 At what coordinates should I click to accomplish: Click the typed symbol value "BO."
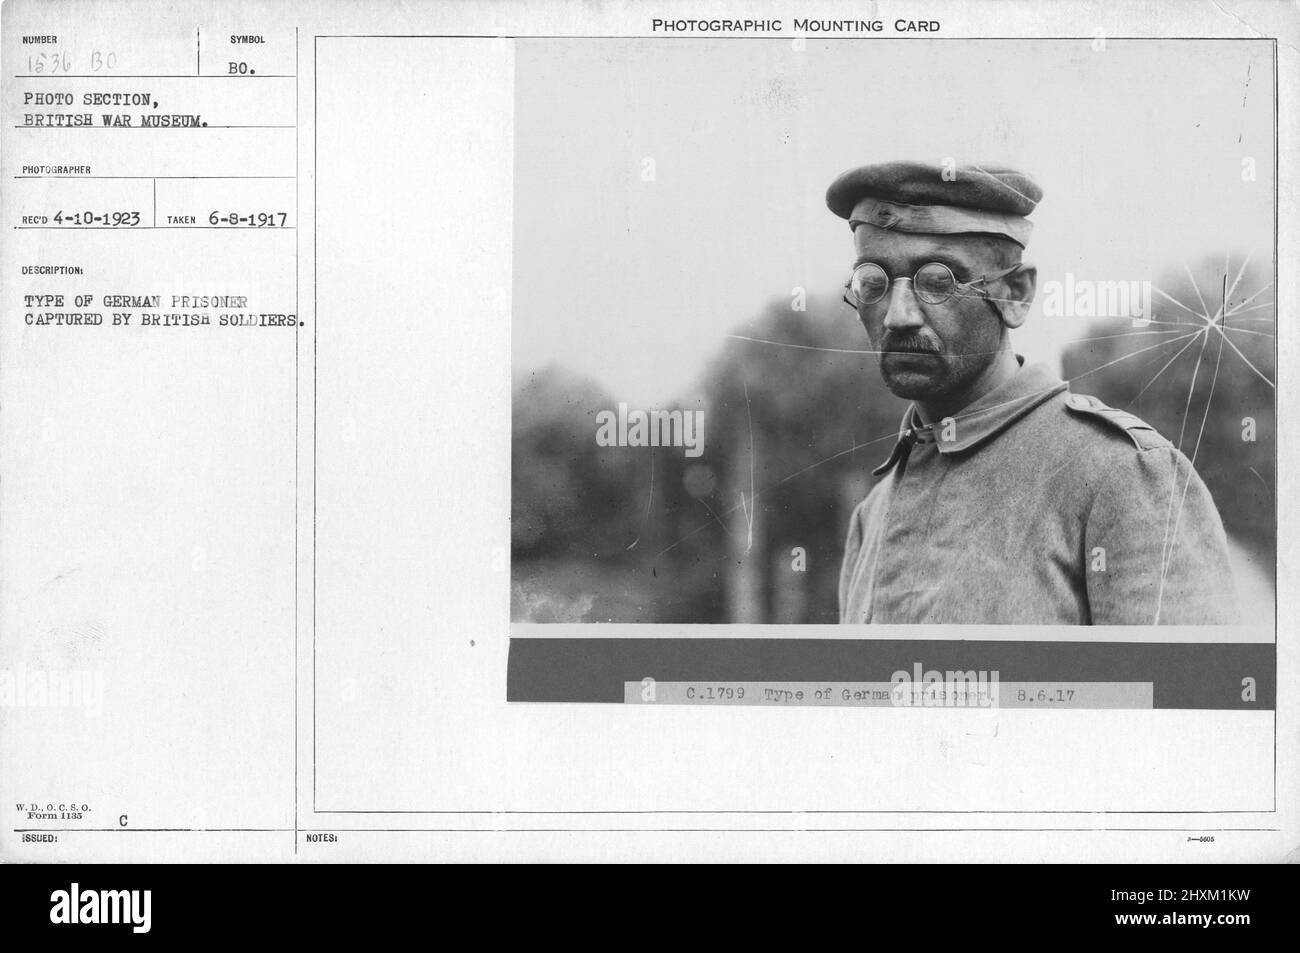[x=242, y=71]
